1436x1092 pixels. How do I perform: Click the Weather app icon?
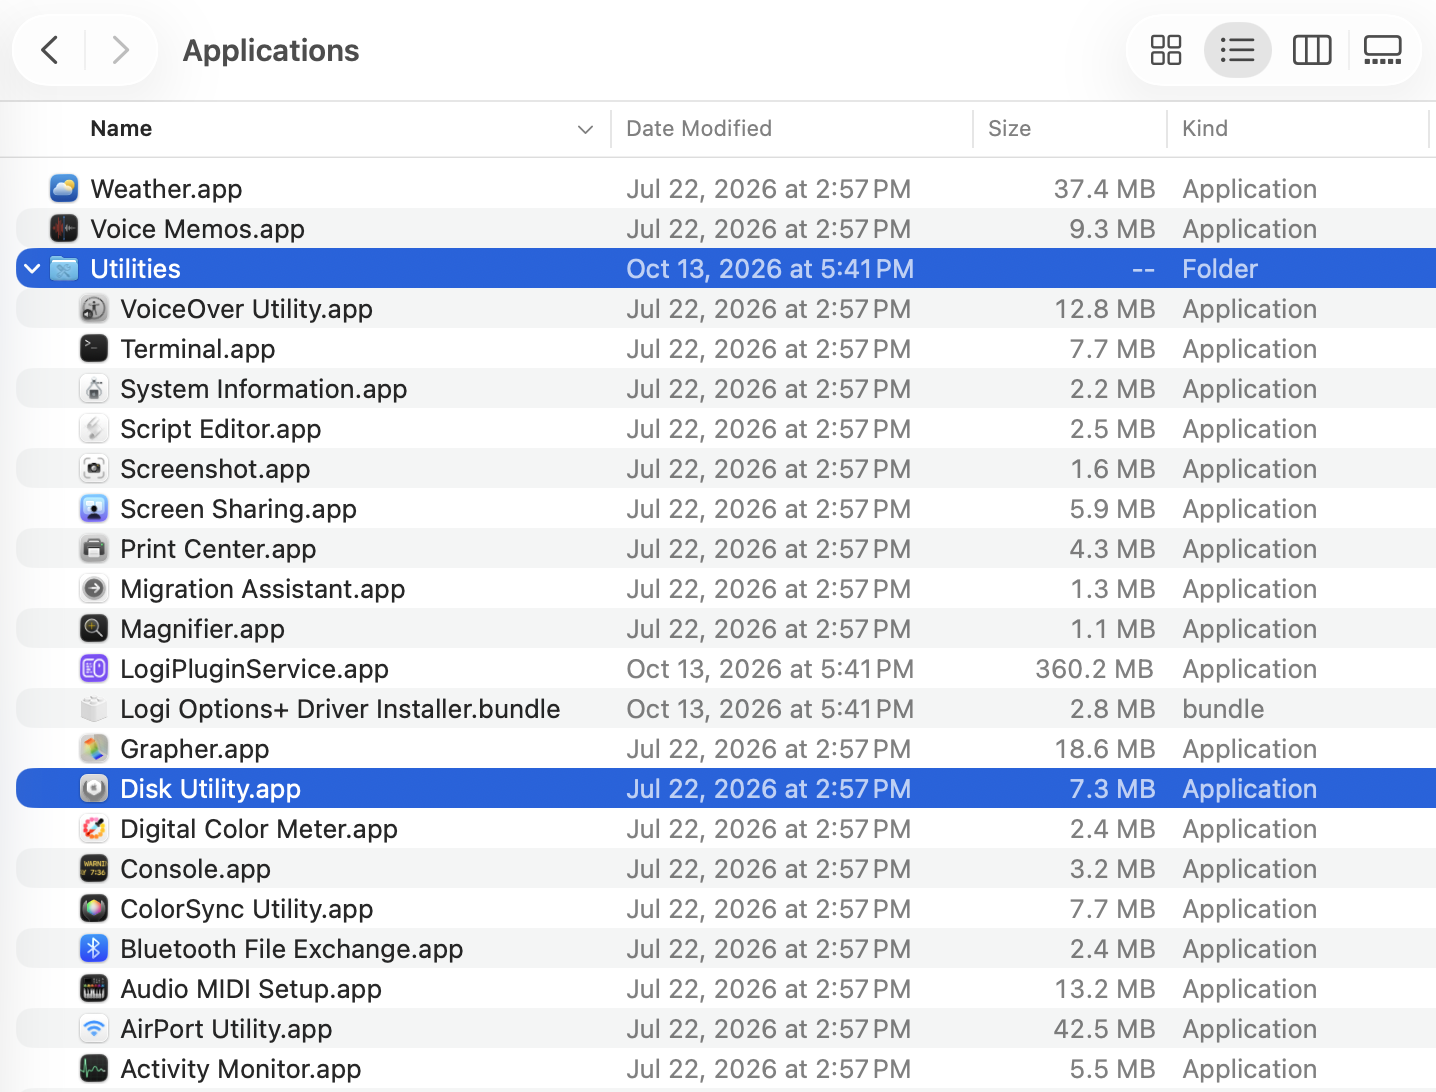(64, 188)
